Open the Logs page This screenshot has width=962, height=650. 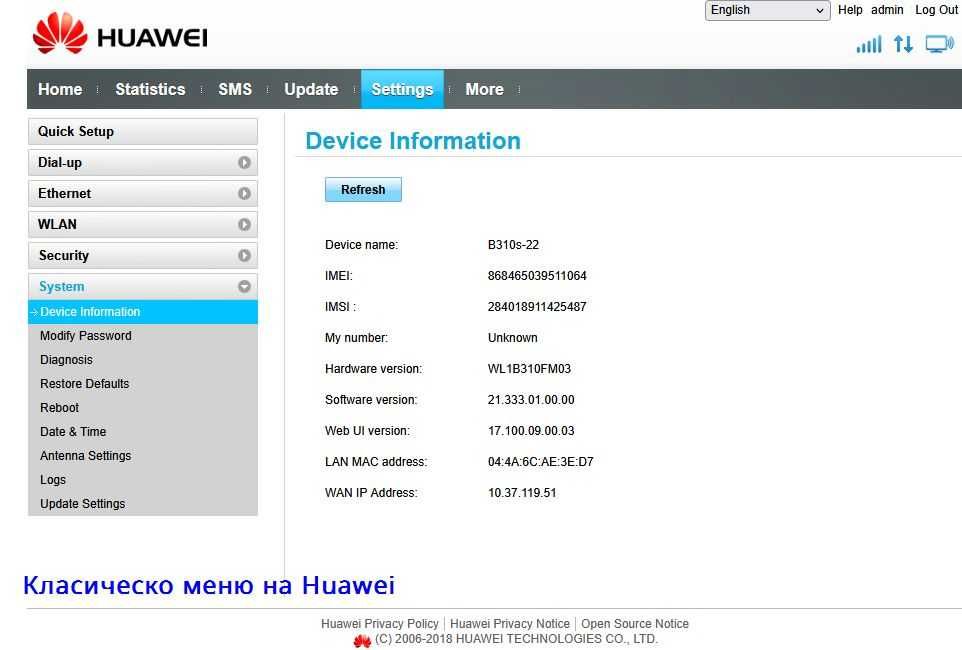(x=53, y=479)
